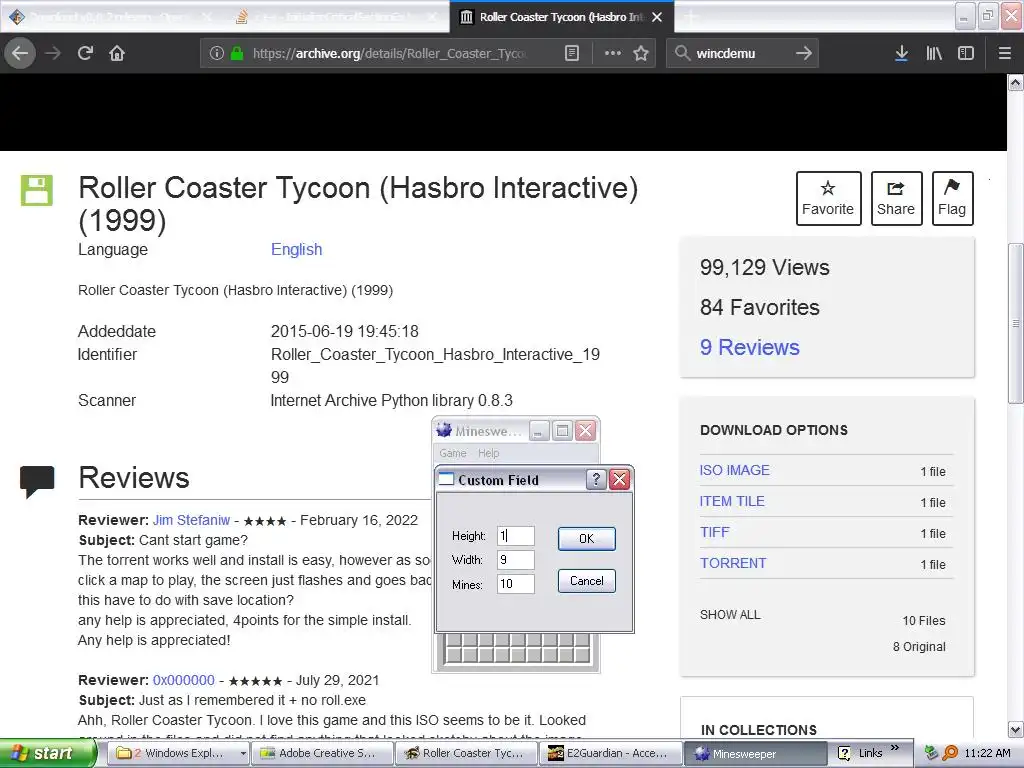Open the library bookshelf icon
This screenshot has width=1024, height=768.
pyautogui.click(x=934, y=53)
